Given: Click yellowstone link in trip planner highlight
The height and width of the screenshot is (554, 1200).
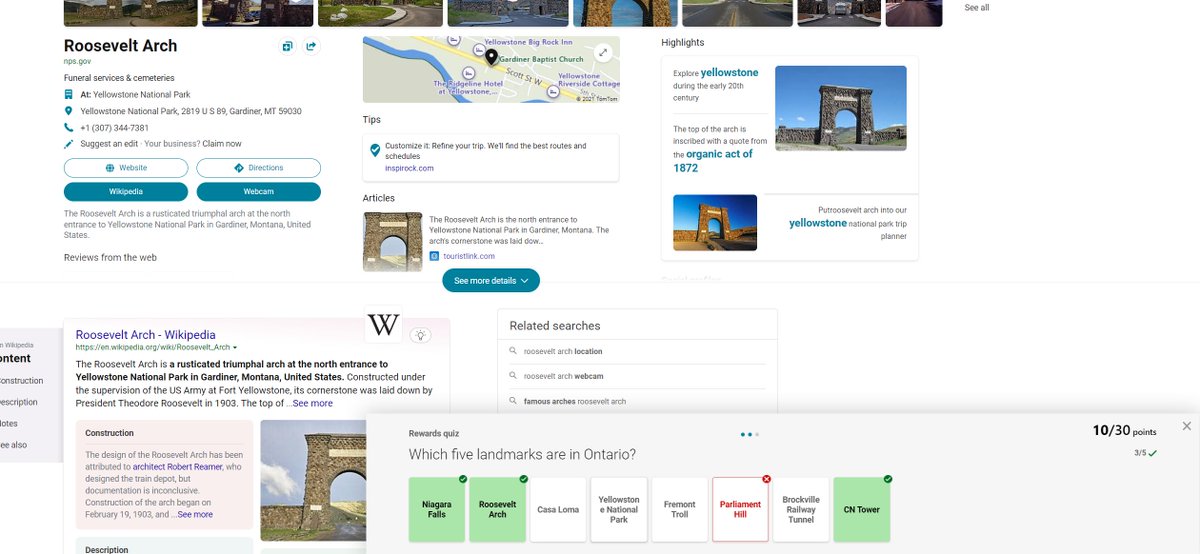Looking at the screenshot, I should [818, 223].
